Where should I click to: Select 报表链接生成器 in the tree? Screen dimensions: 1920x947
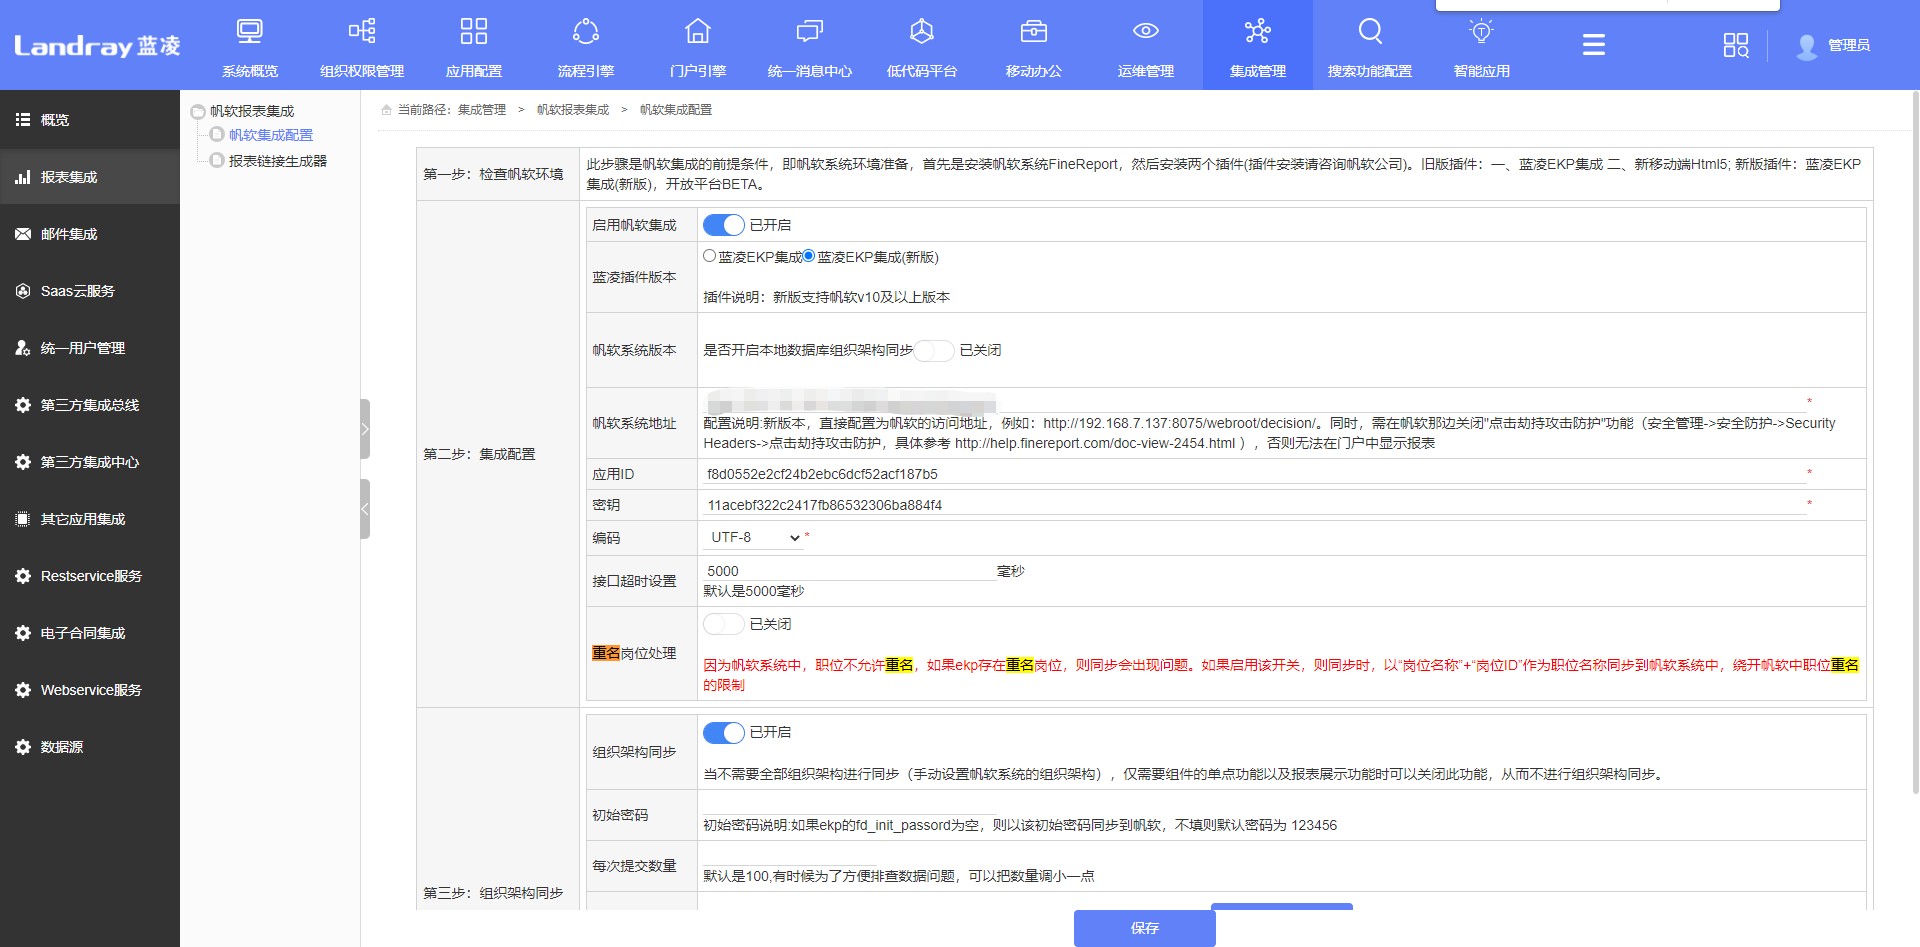tap(278, 161)
